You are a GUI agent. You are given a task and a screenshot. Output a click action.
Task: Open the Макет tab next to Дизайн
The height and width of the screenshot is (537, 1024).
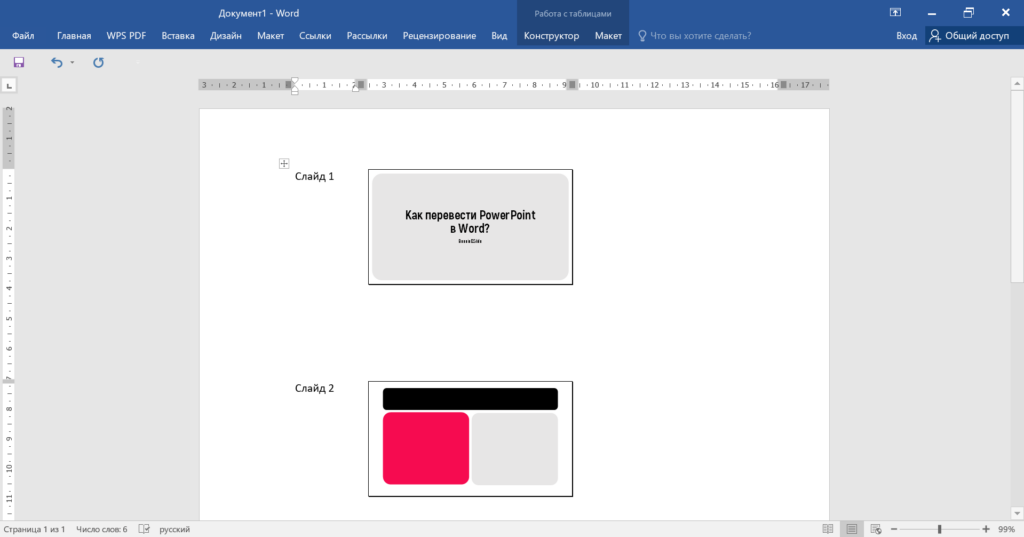click(x=270, y=36)
